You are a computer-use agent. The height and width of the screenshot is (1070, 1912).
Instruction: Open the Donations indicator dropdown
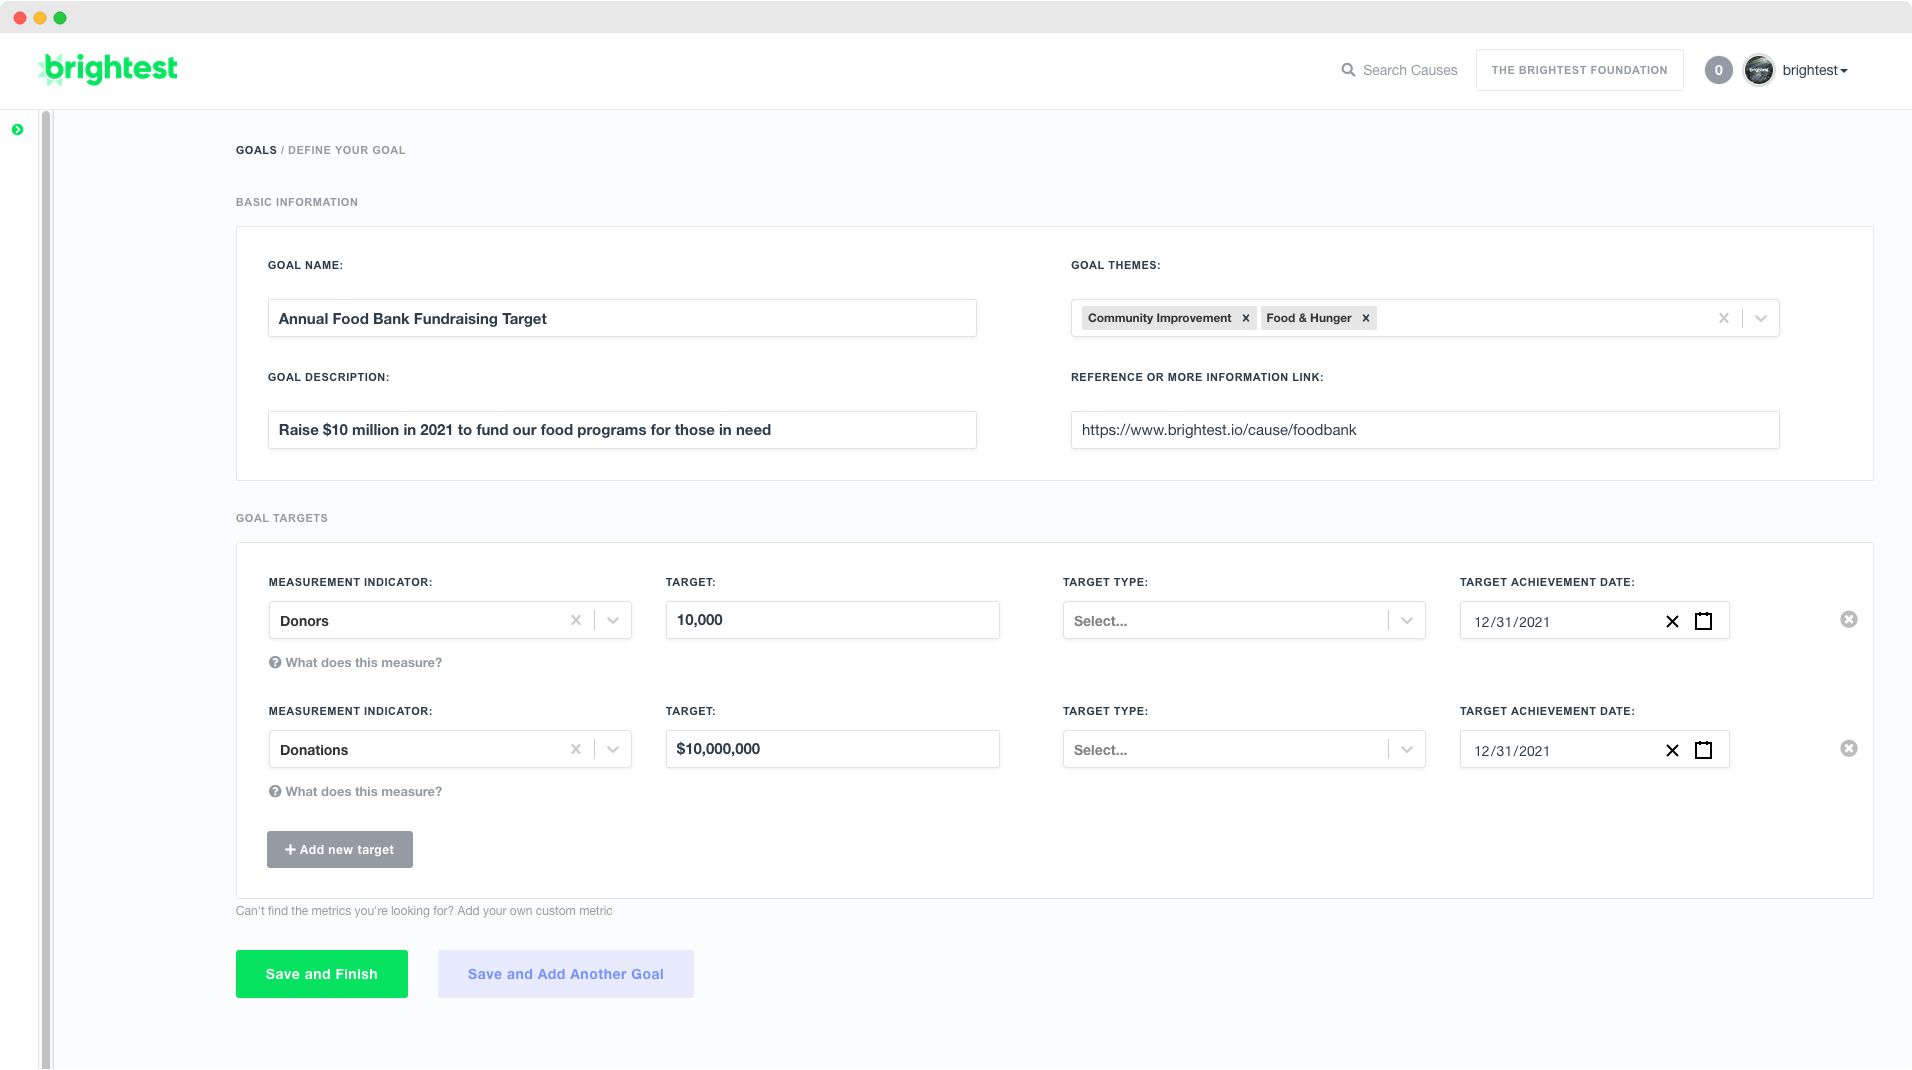coord(613,749)
